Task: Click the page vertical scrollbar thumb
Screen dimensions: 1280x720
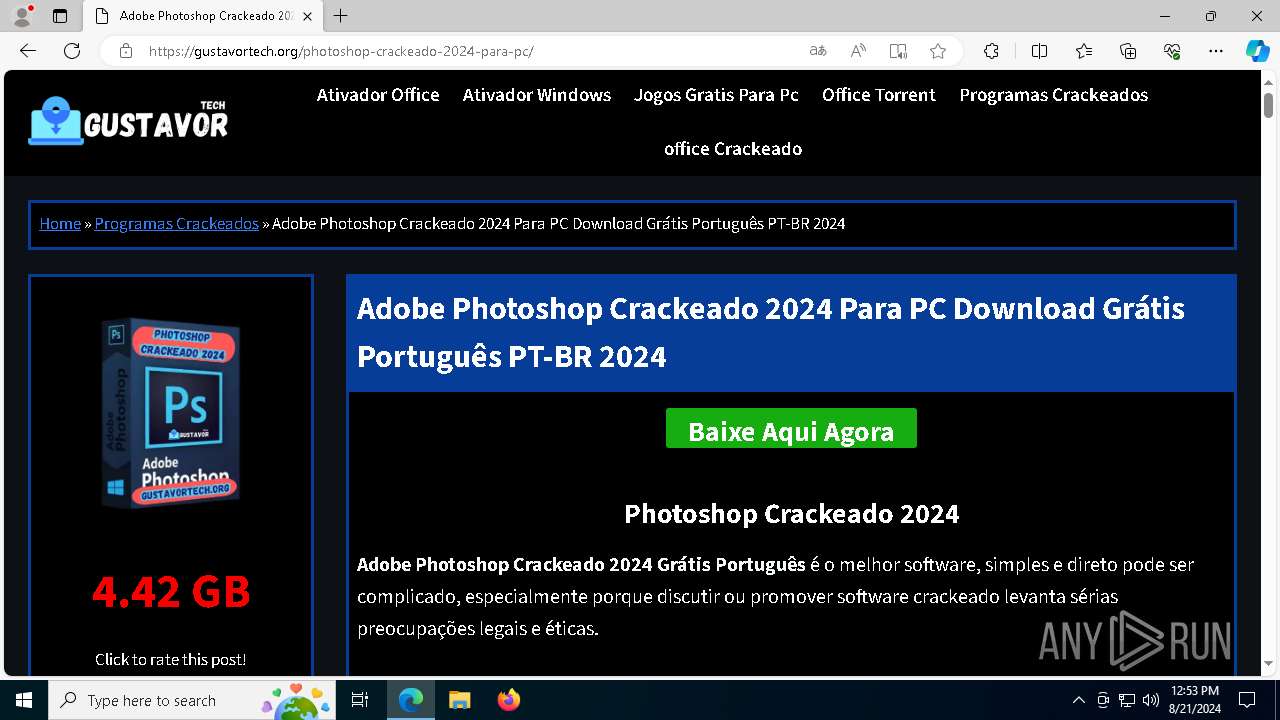Action: click(1268, 105)
